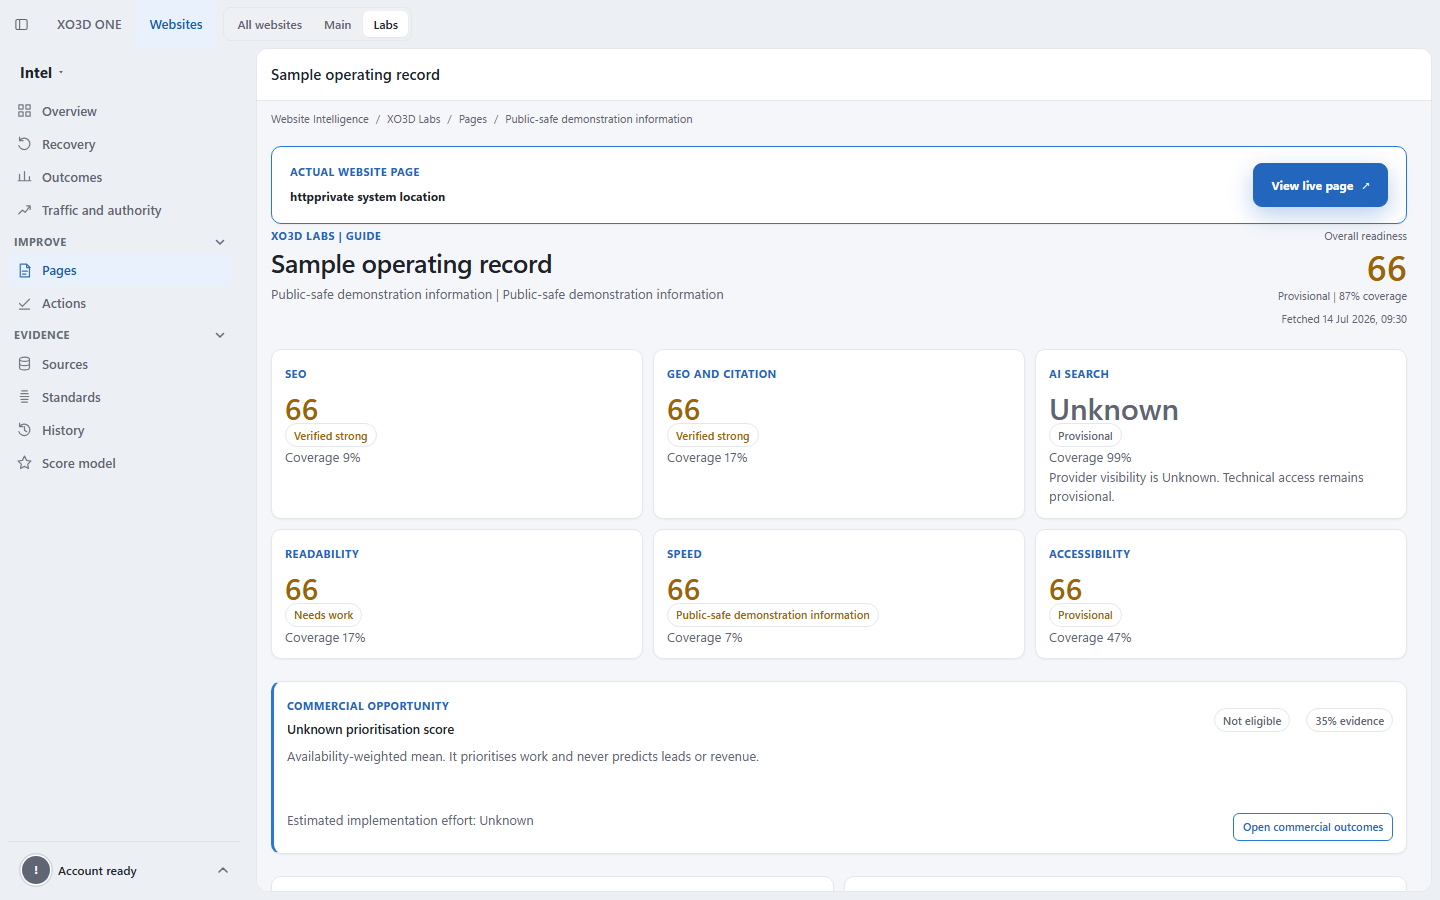Open the READABILITY score card

click(x=457, y=594)
